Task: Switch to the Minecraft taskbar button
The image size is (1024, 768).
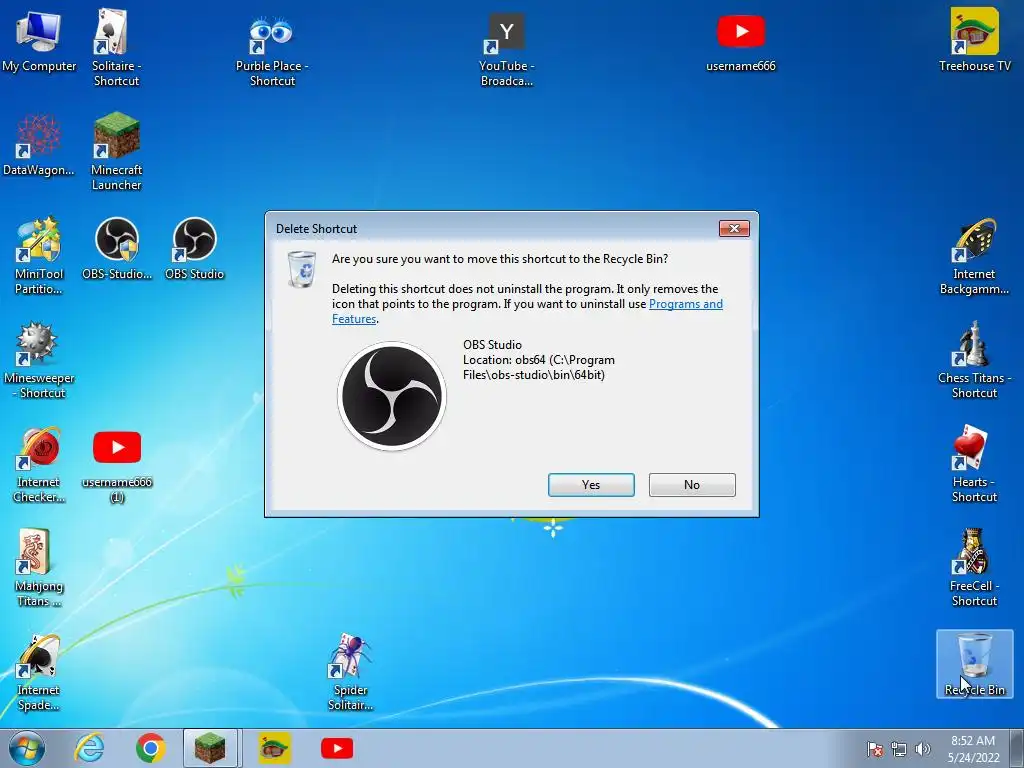Action: (210, 748)
